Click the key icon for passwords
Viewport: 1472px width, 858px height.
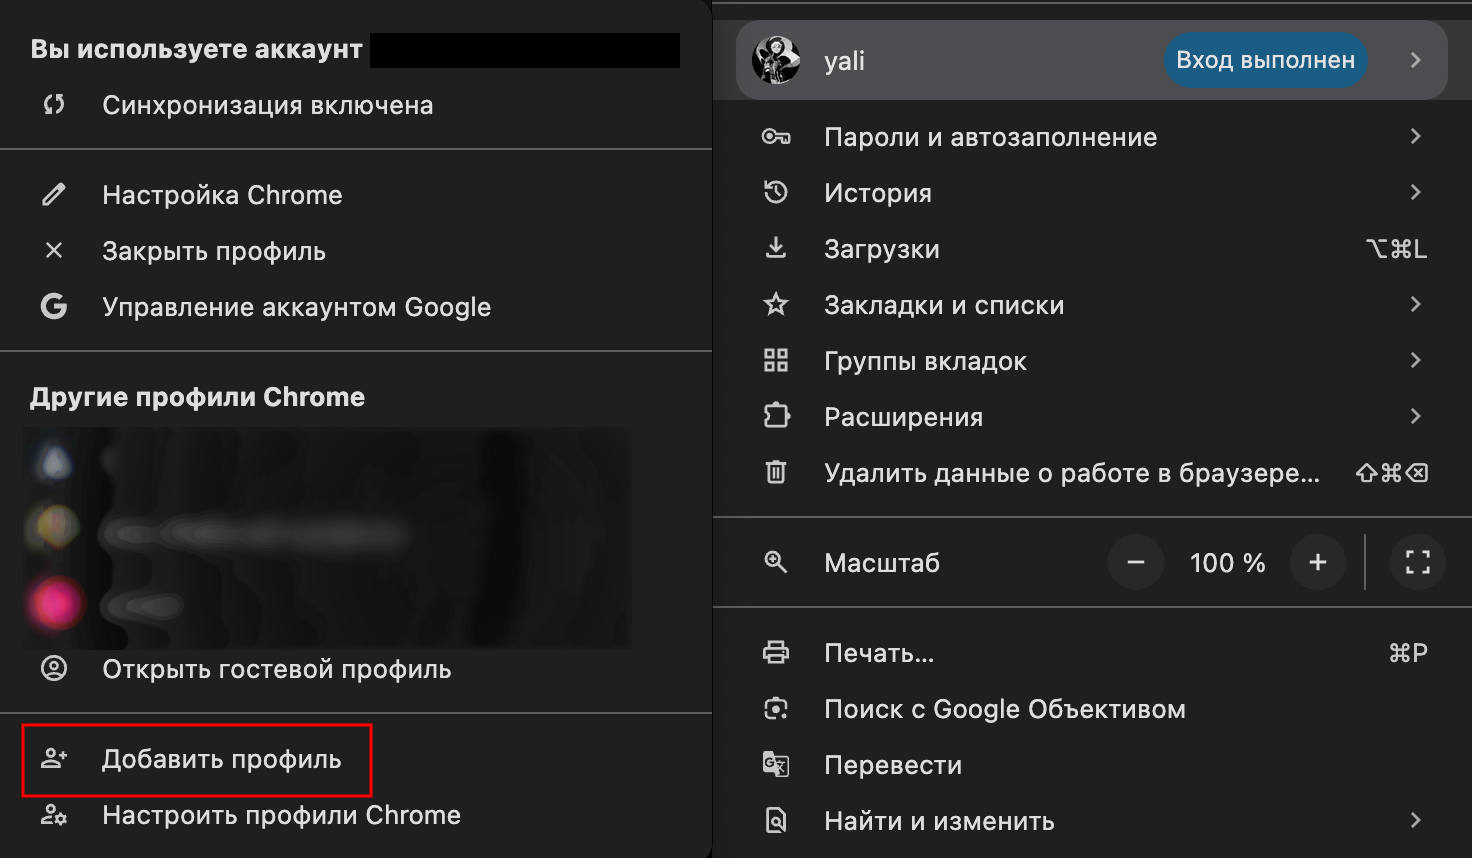(776, 137)
